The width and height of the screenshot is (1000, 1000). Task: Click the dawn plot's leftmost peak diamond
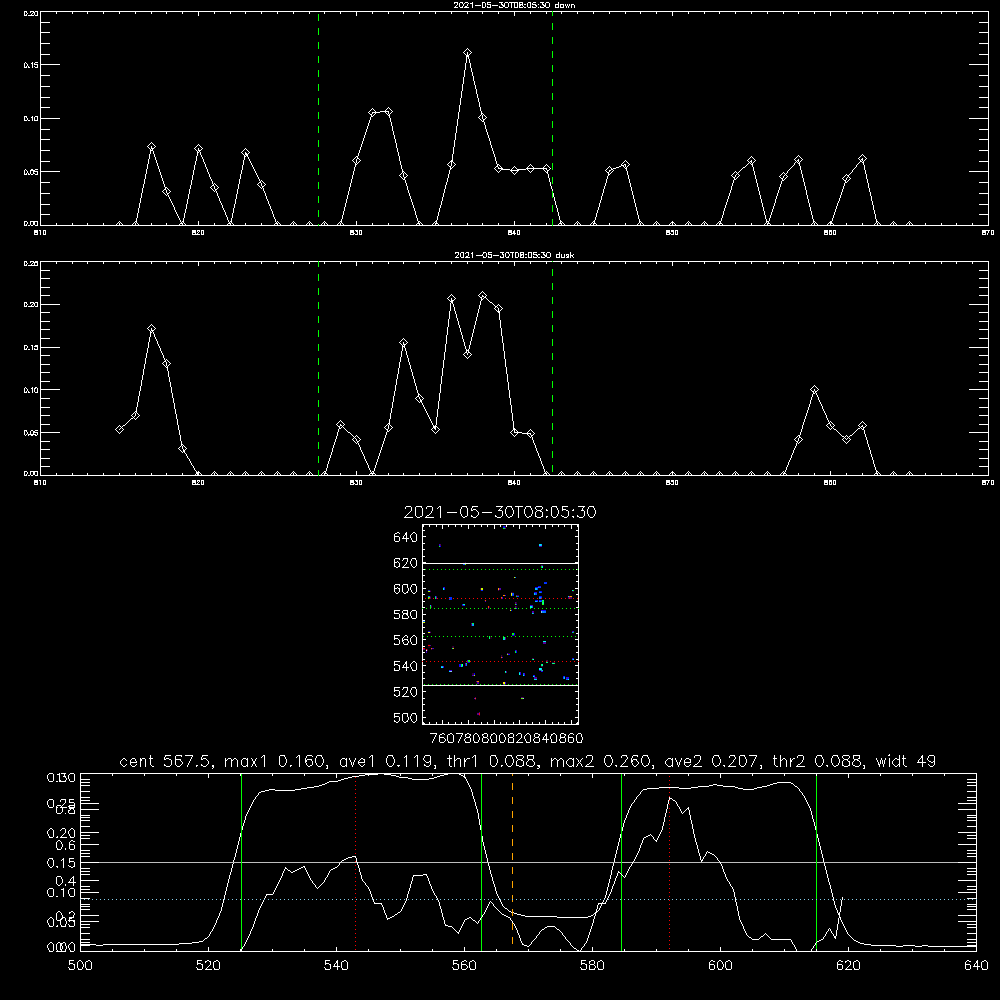151,147
